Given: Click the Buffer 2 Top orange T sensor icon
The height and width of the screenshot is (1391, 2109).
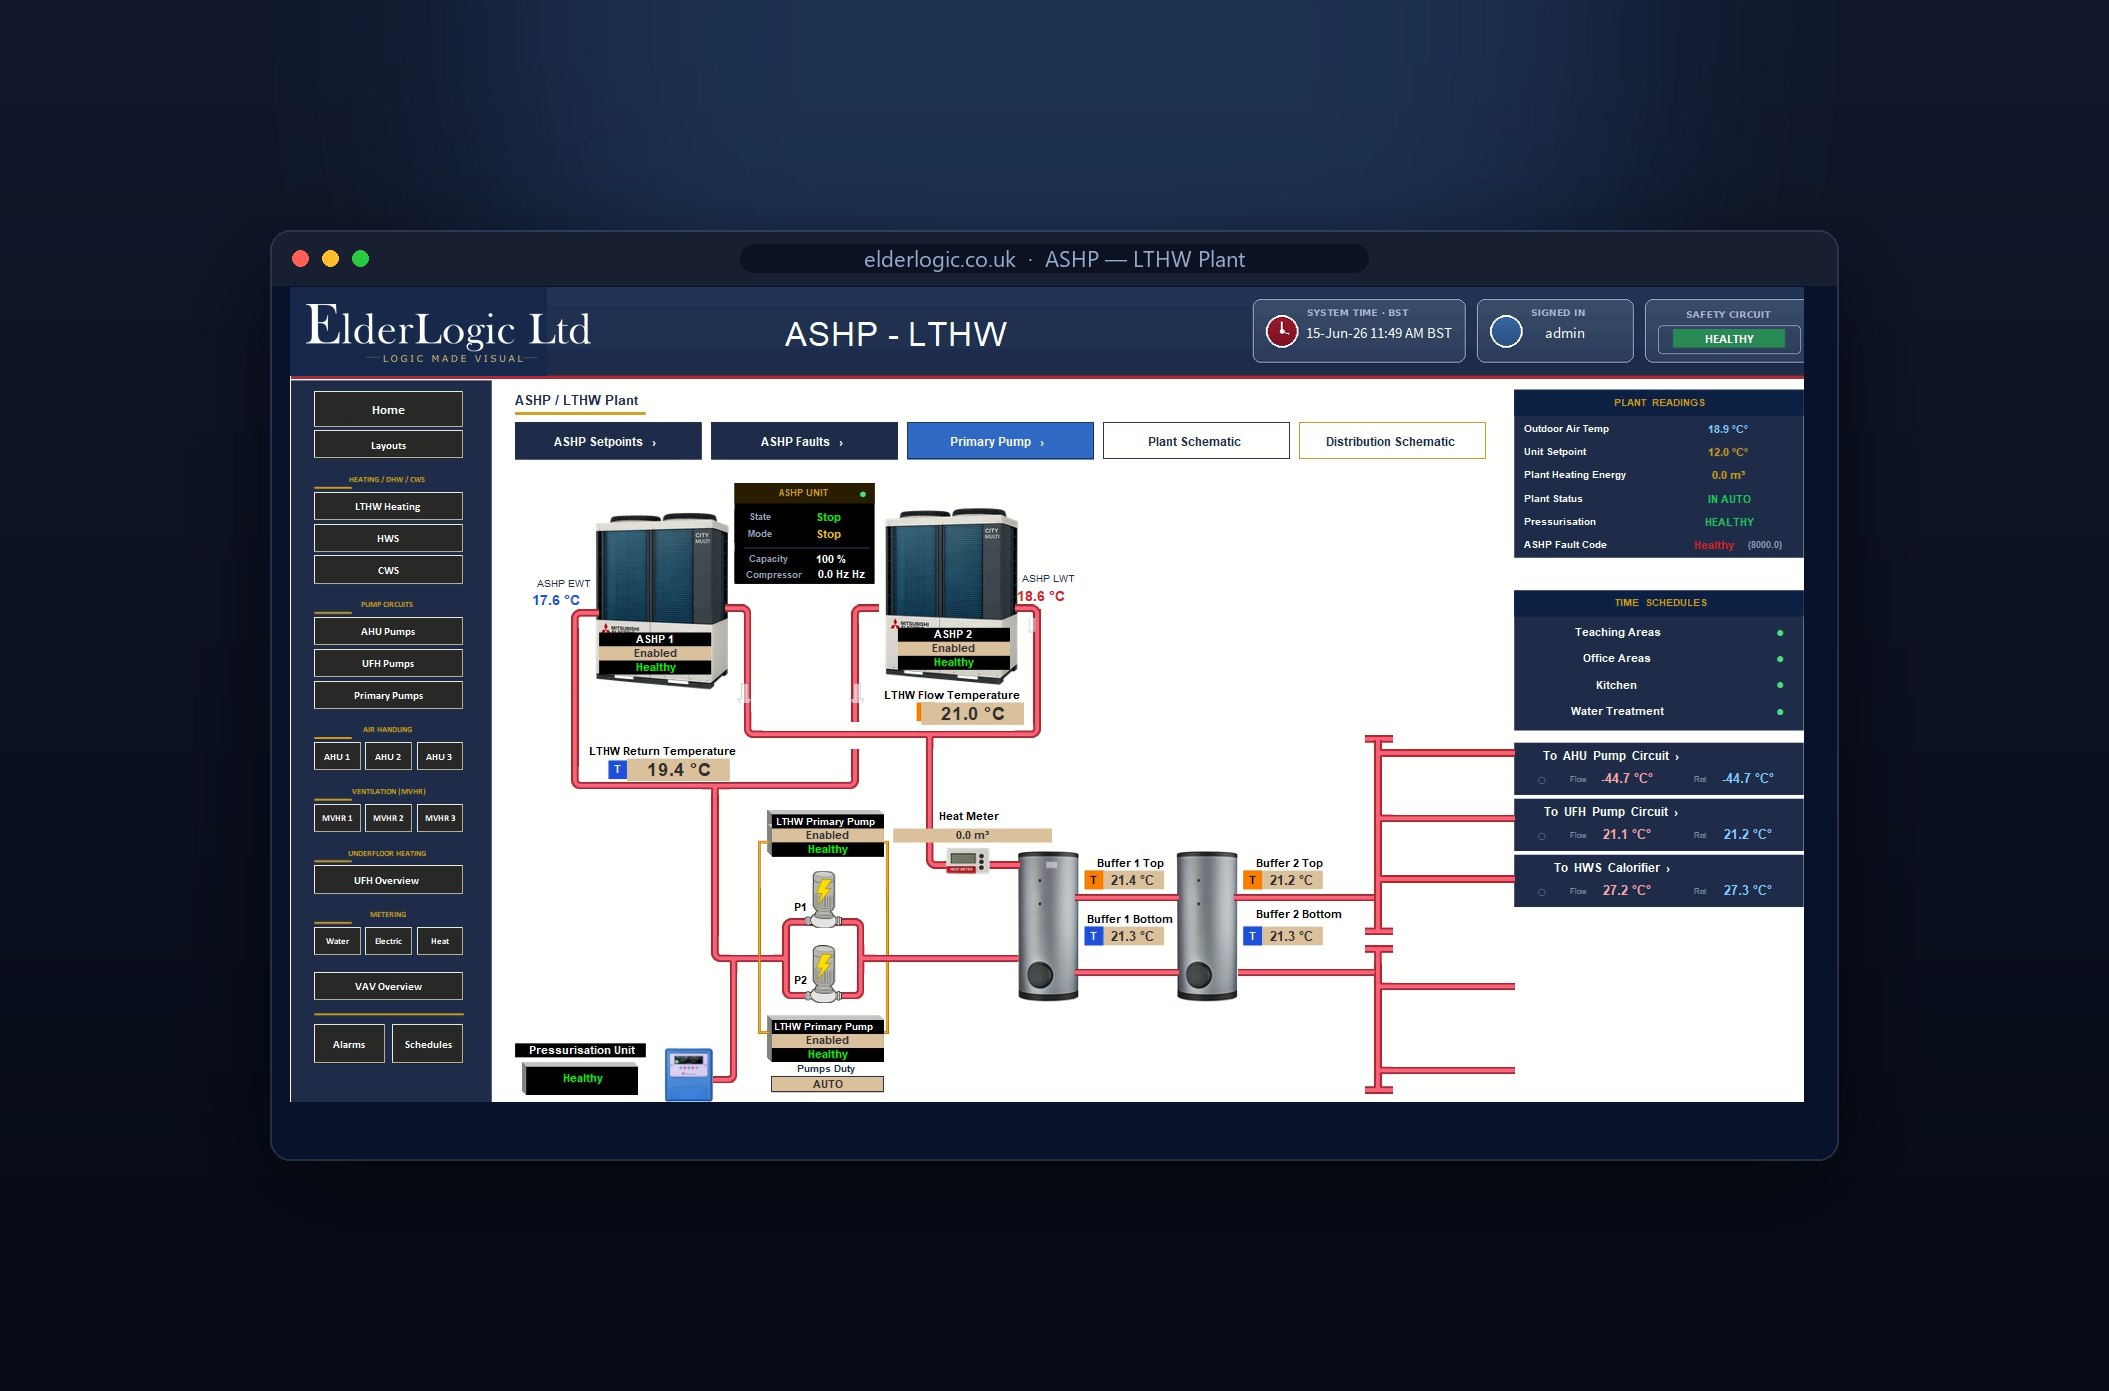Looking at the screenshot, I should tap(1252, 880).
